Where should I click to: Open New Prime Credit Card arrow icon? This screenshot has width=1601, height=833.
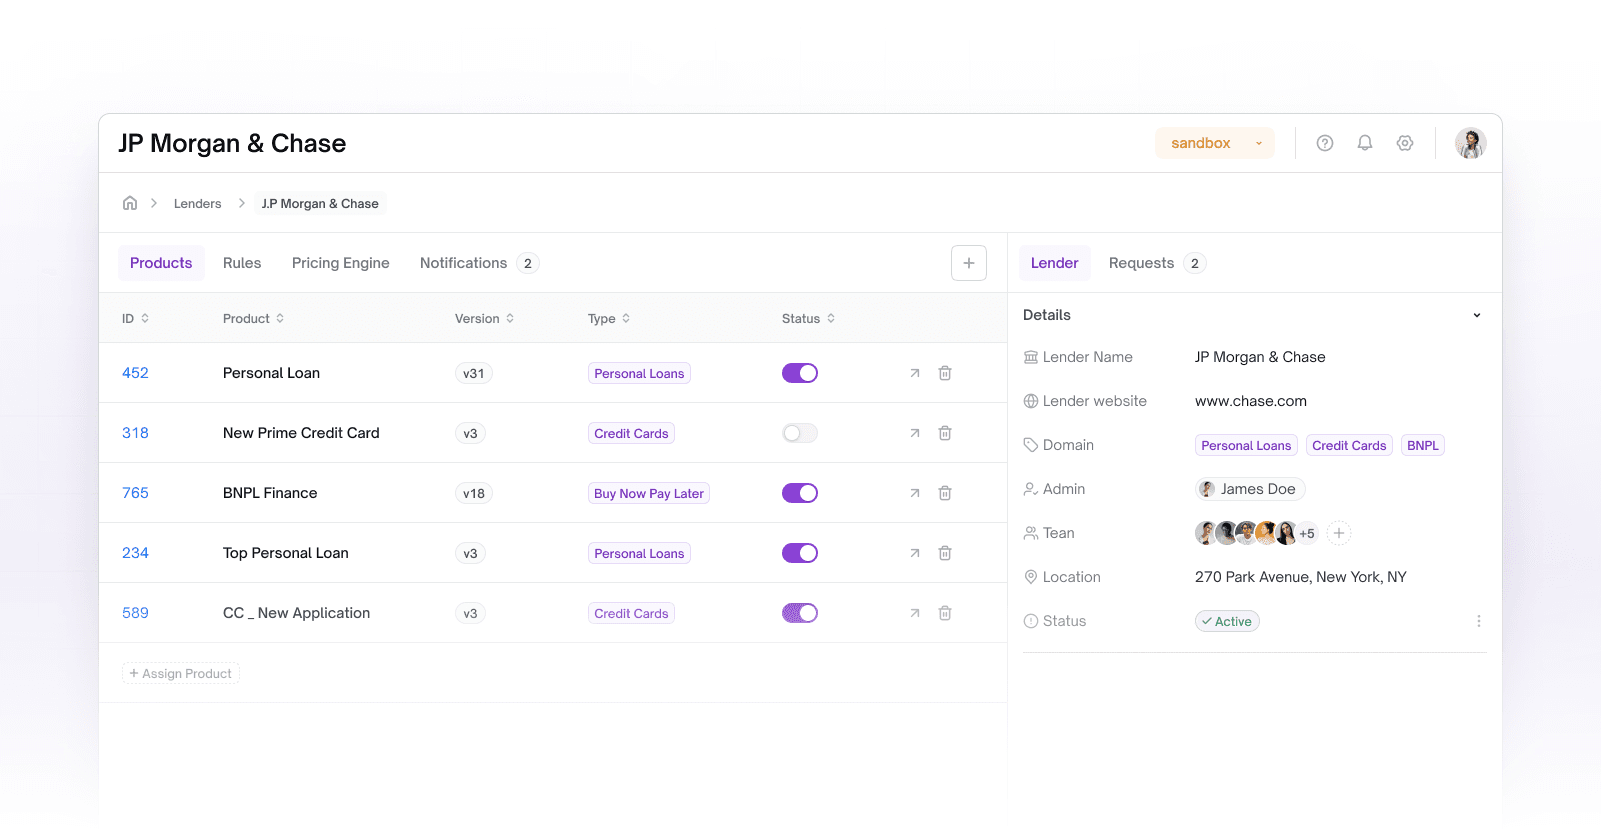click(x=914, y=433)
